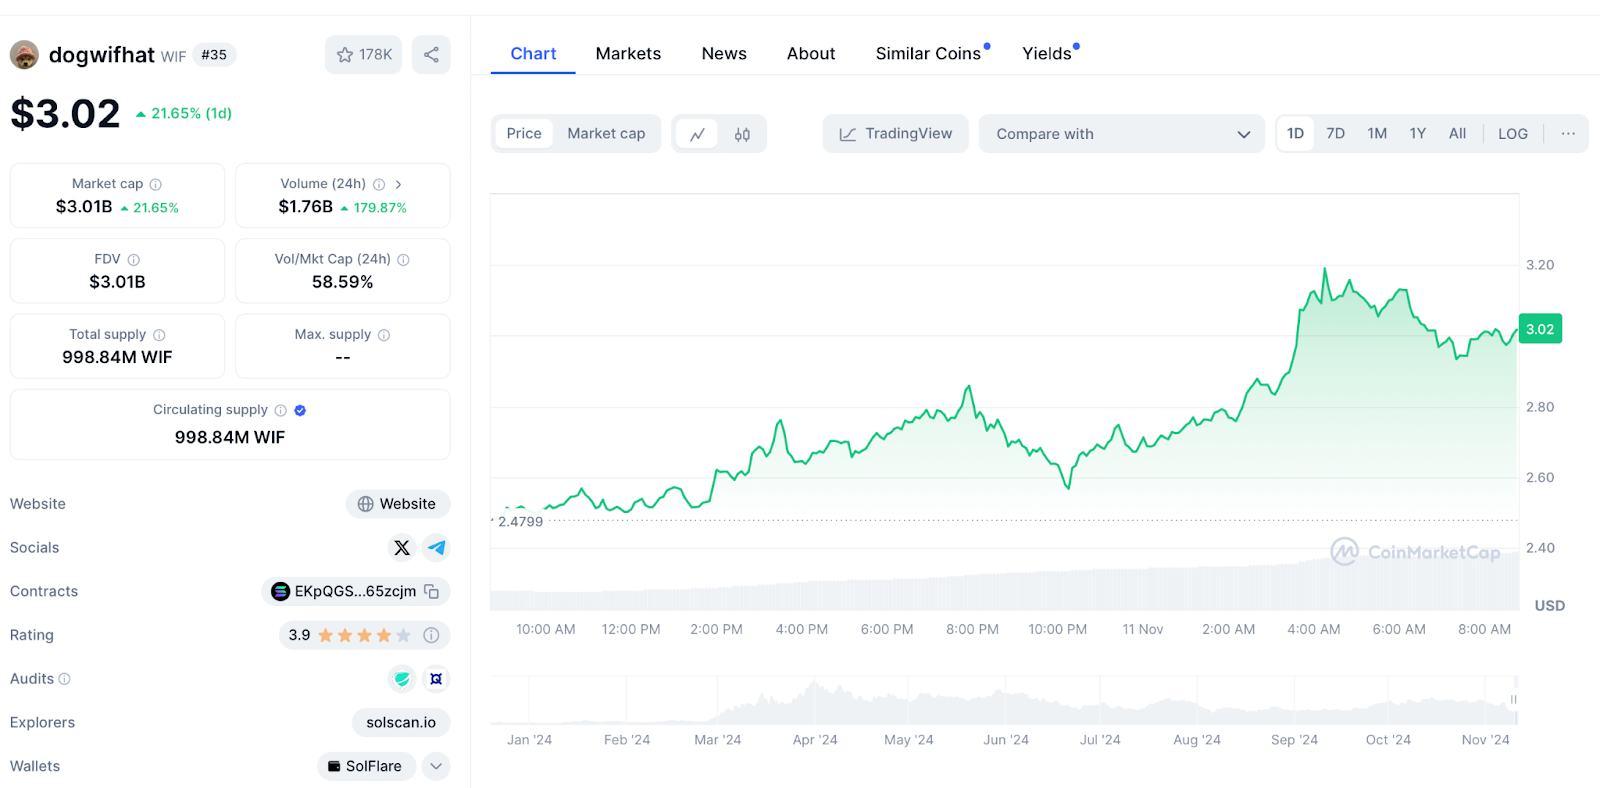Screen dimensions: 1600x788
Task: Click Solana logo beside contract address
Action: 280,591
